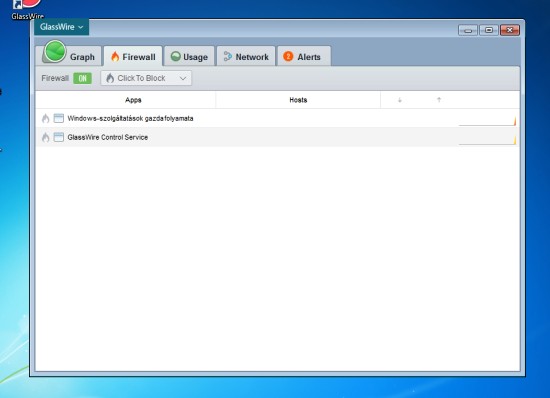Screen dimensions: 550x398
Task: Sort by upload arrow column
Action: coord(439,100)
